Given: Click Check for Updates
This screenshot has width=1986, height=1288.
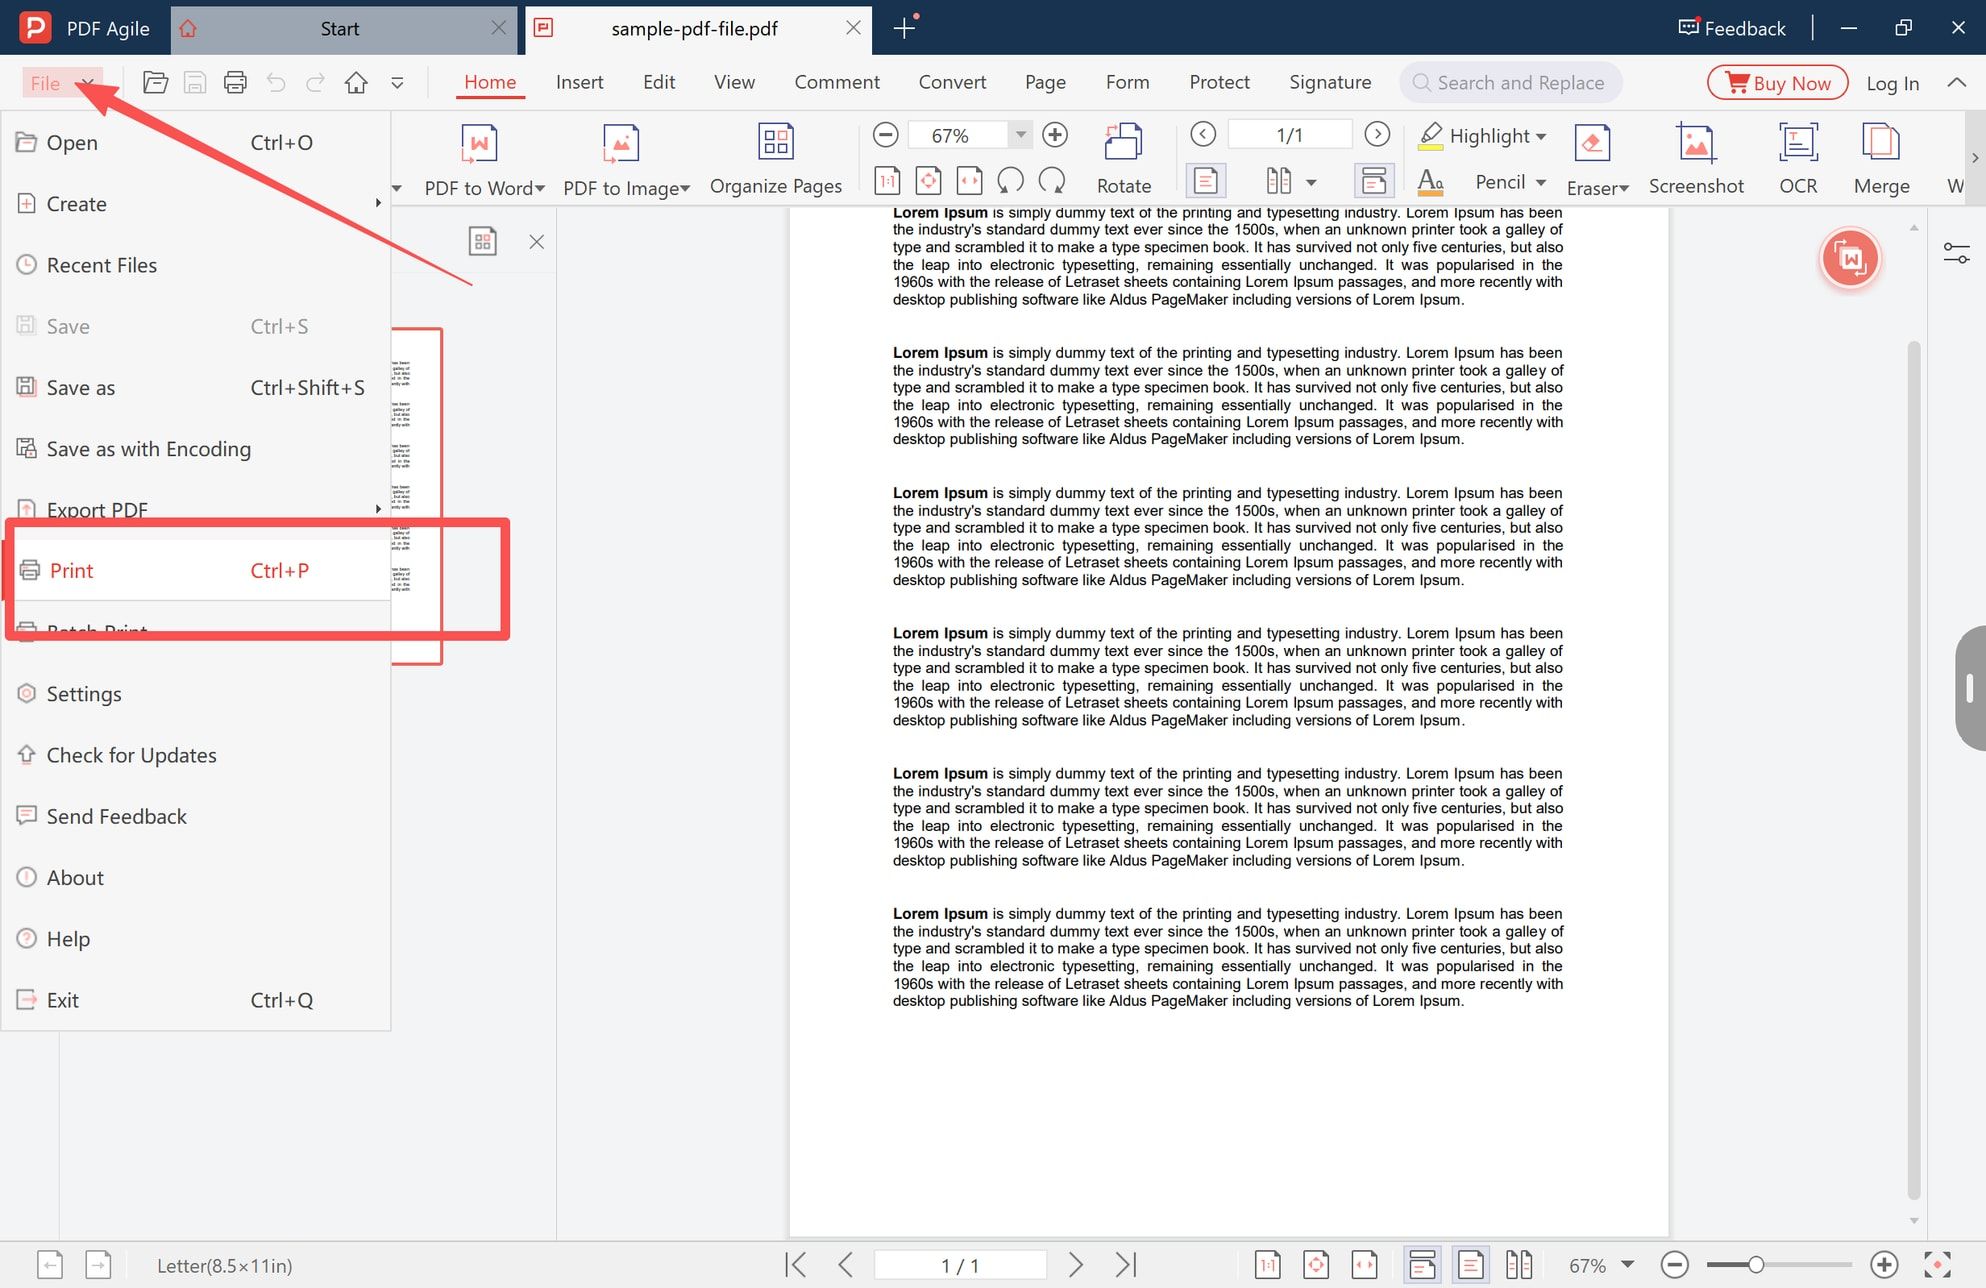Looking at the screenshot, I should point(196,755).
